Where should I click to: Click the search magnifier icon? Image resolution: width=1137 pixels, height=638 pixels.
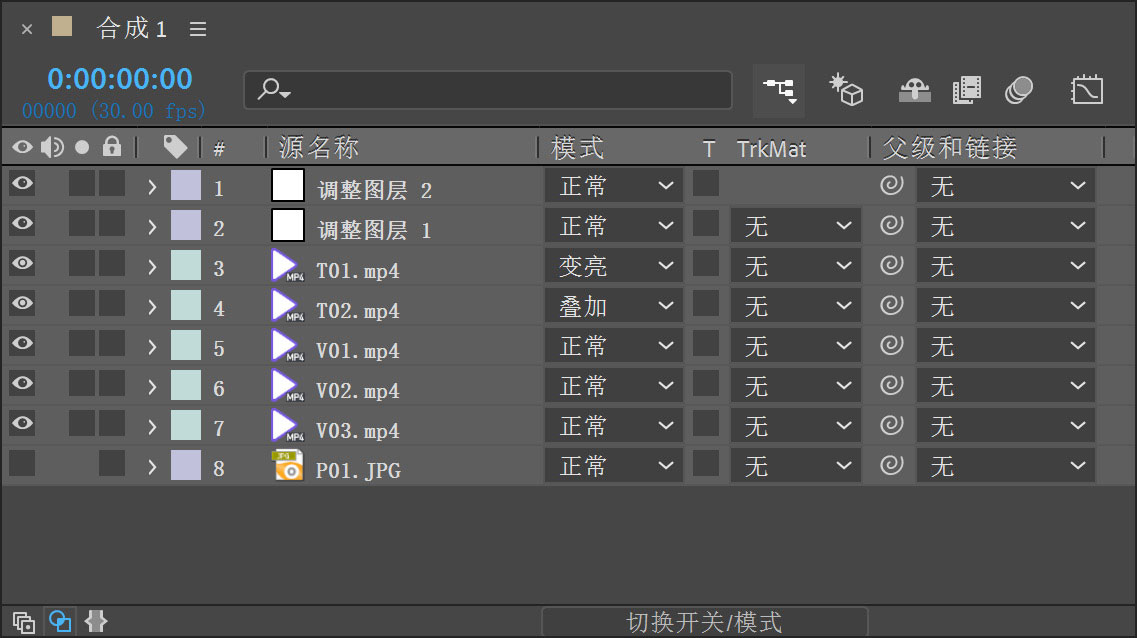tap(273, 90)
